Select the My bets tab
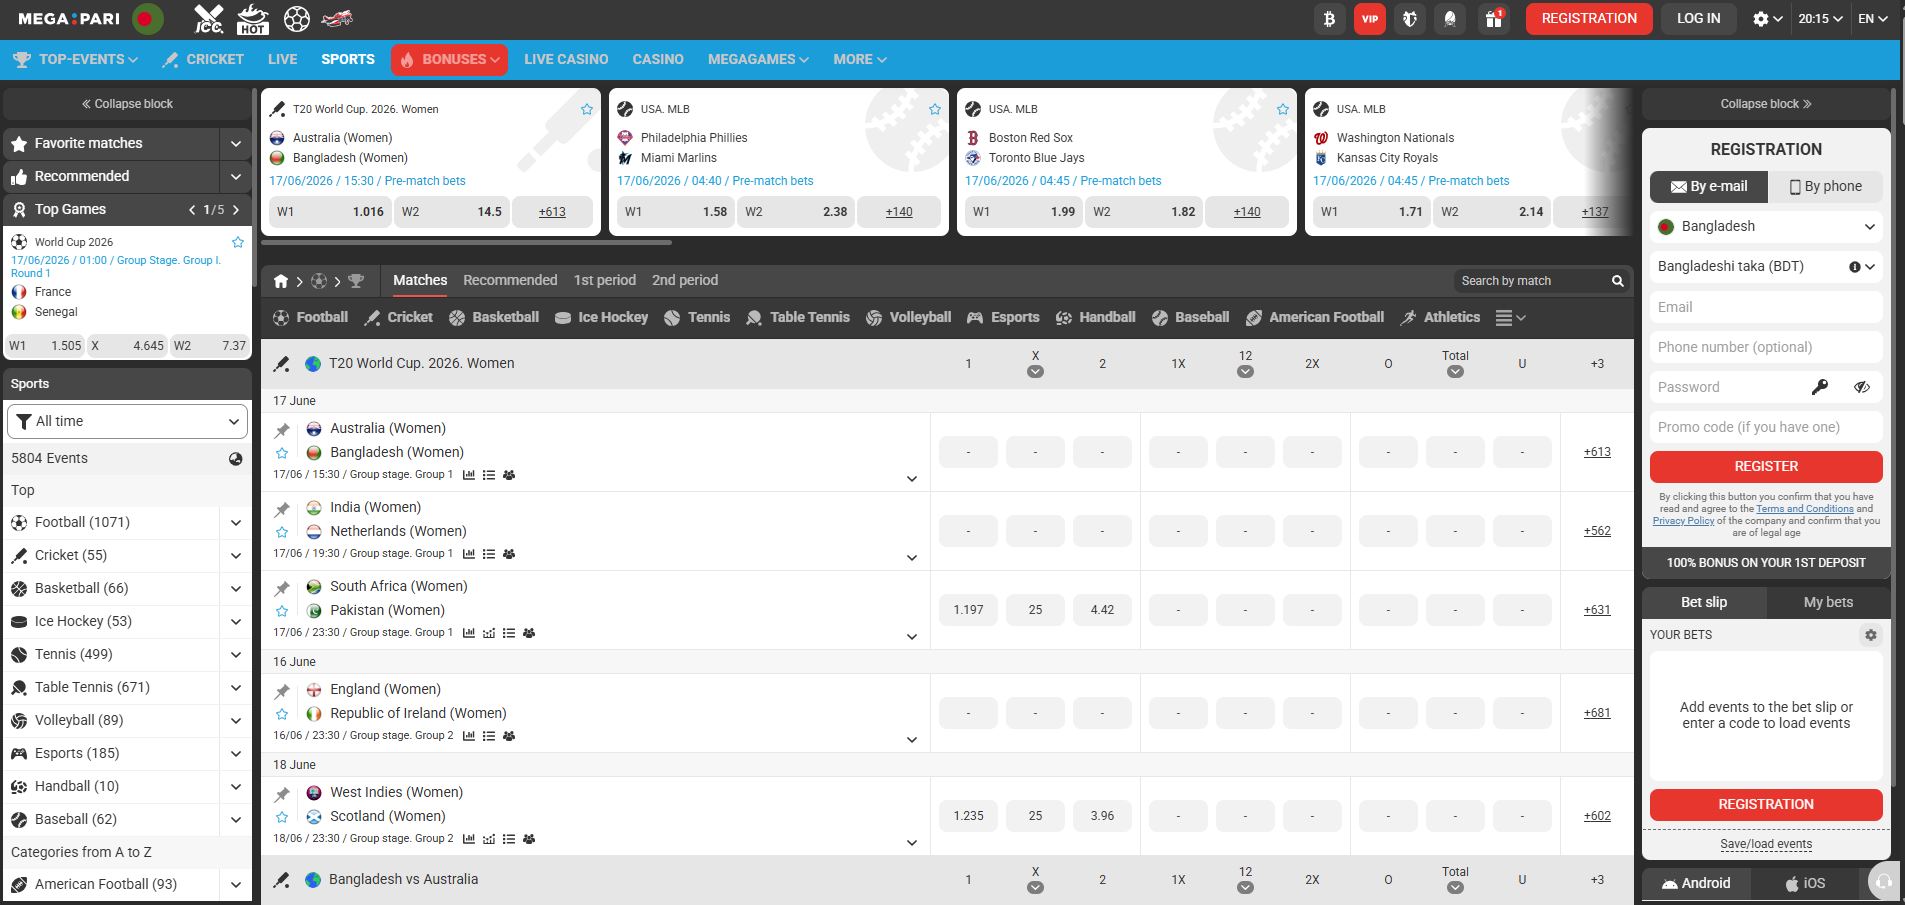Screen dimensions: 1905x905 coord(1828,602)
